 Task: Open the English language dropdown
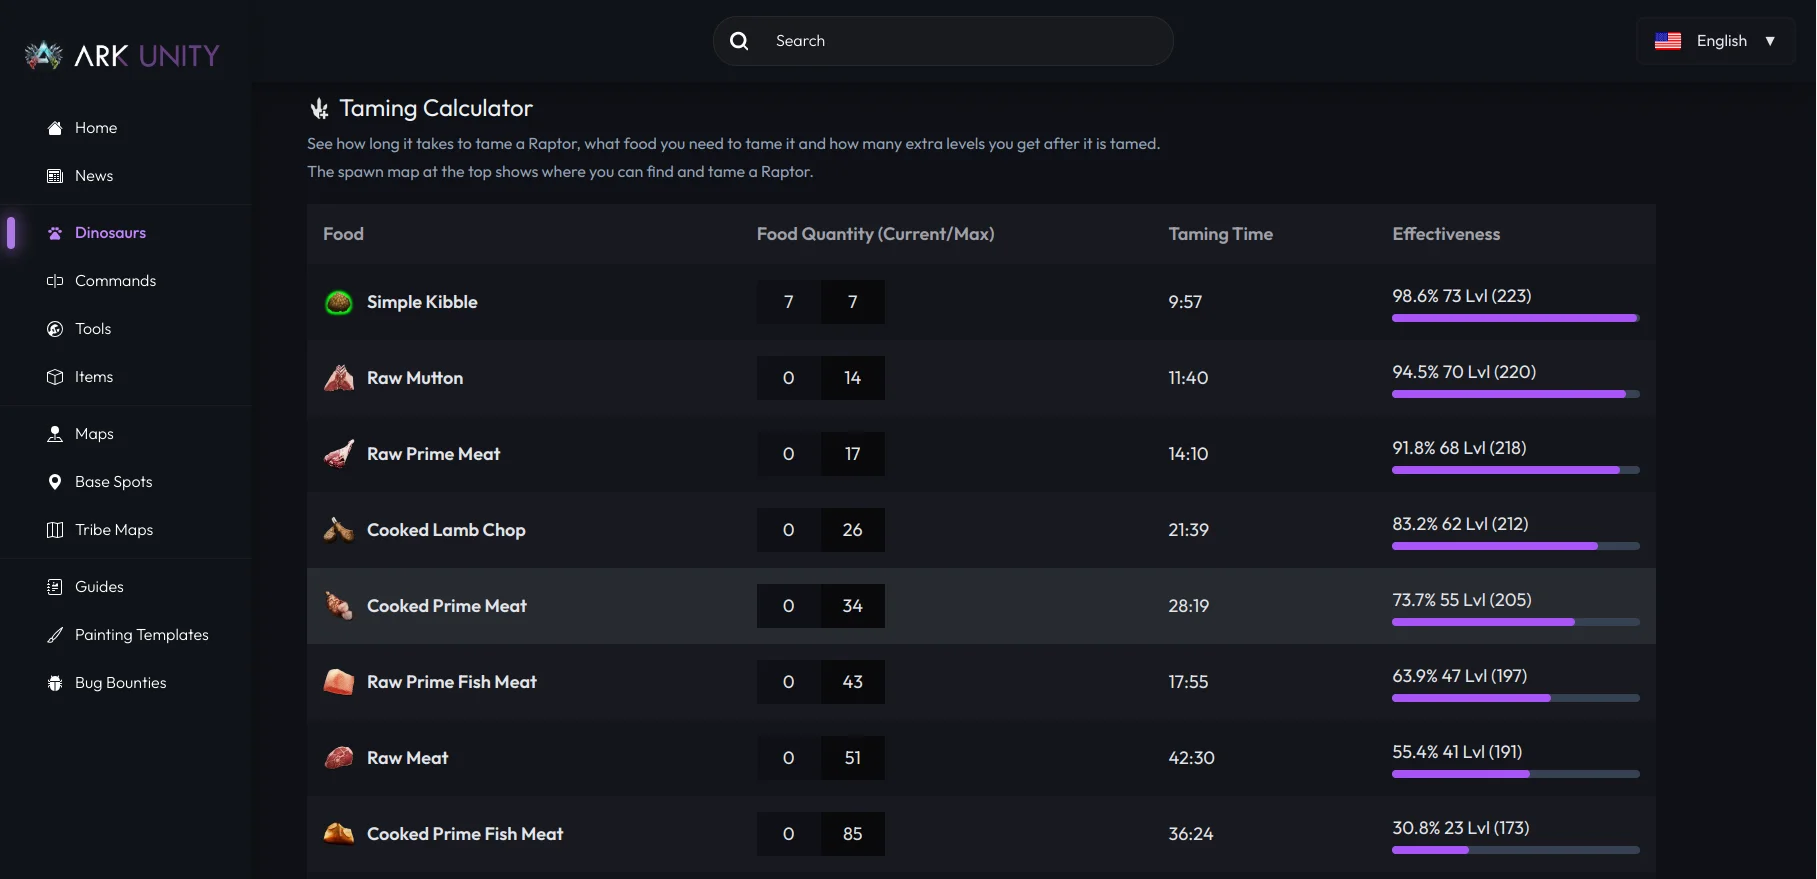pyautogui.click(x=1721, y=41)
